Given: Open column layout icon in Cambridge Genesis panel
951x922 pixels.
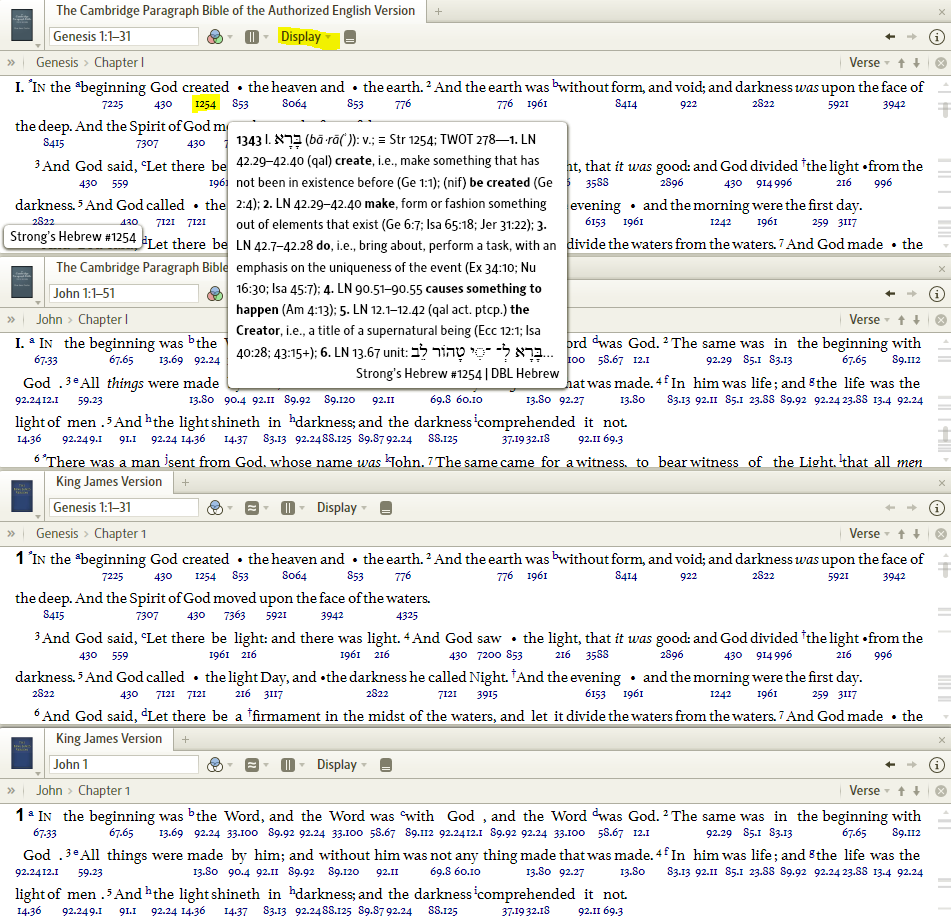Looking at the screenshot, I should click(252, 37).
